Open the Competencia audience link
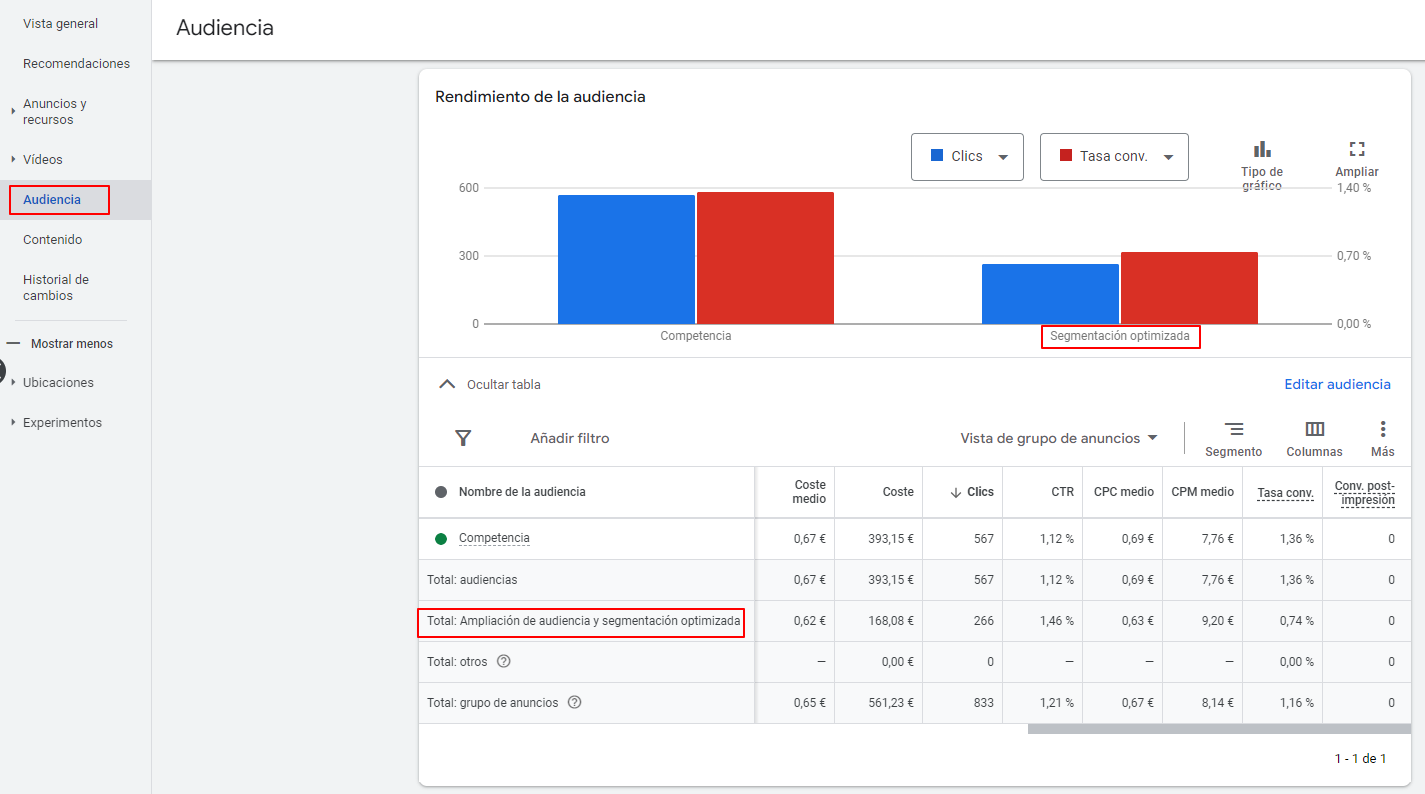Screen dimensions: 1425x794 (x=494, y=538)
